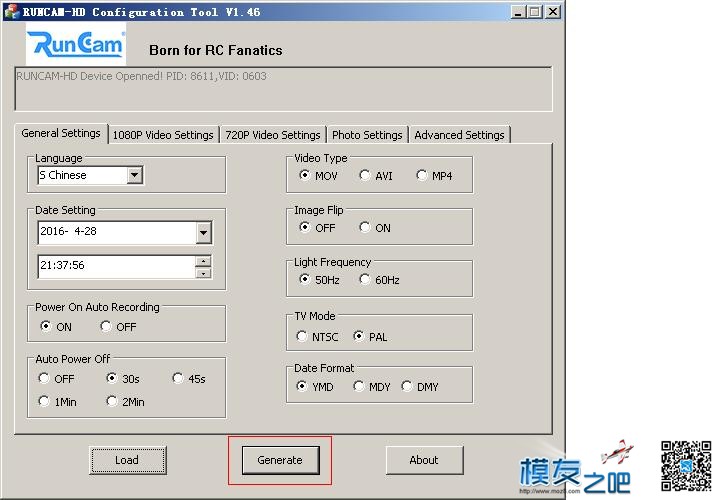Decrease the time with the down spinner

(203, 273)
